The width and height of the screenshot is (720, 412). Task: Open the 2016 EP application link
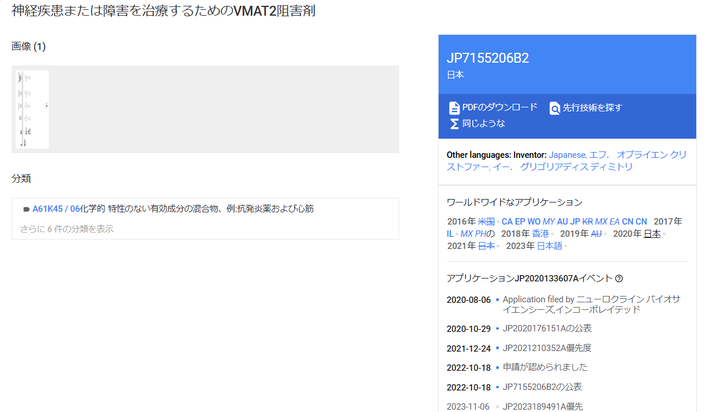[x=520, y=221]
